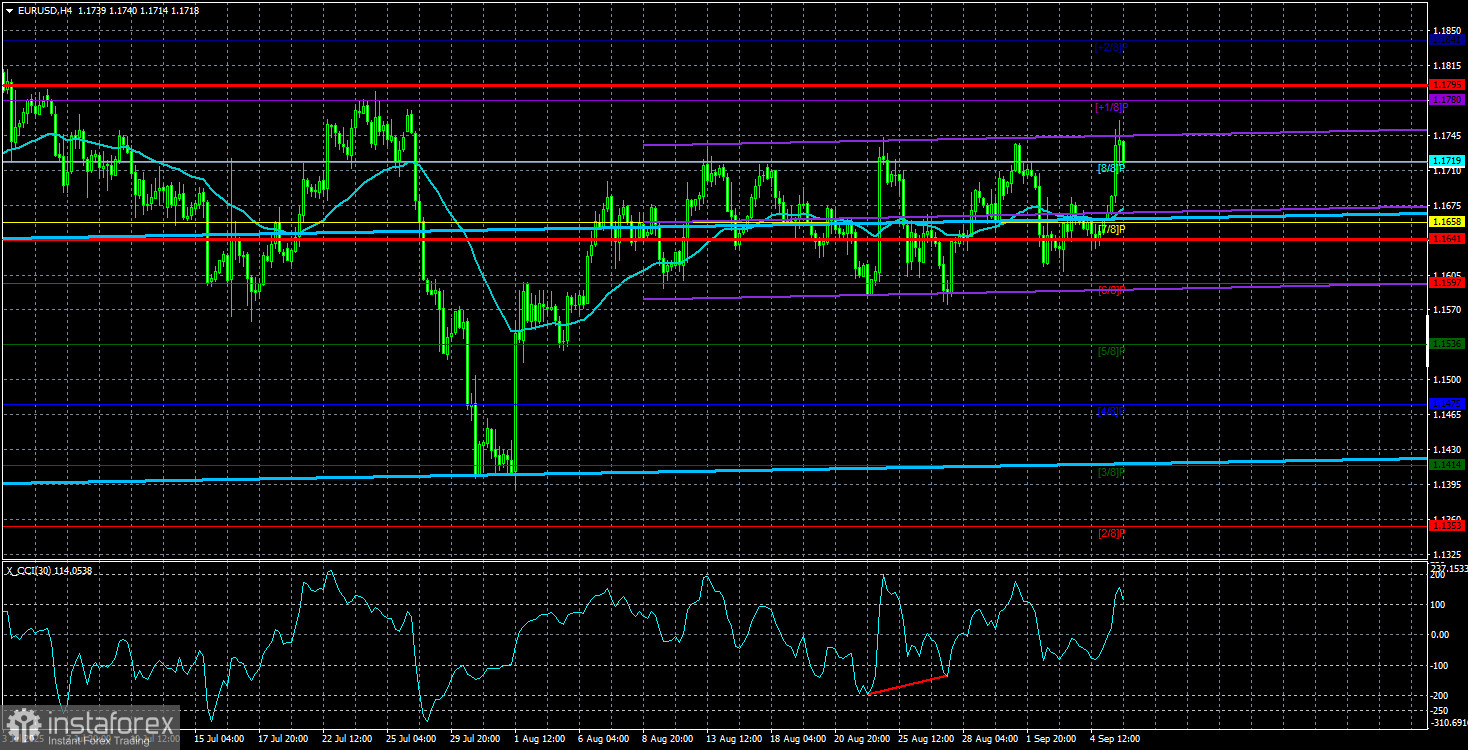Click the 1.1719 current price label

pos(1447,161)
